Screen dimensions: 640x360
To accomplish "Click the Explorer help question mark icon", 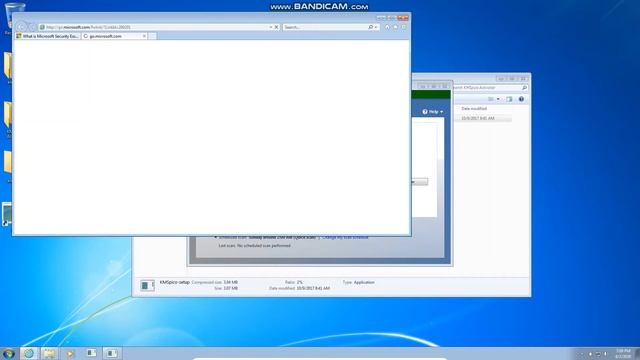I will click(x=521, y=99).
